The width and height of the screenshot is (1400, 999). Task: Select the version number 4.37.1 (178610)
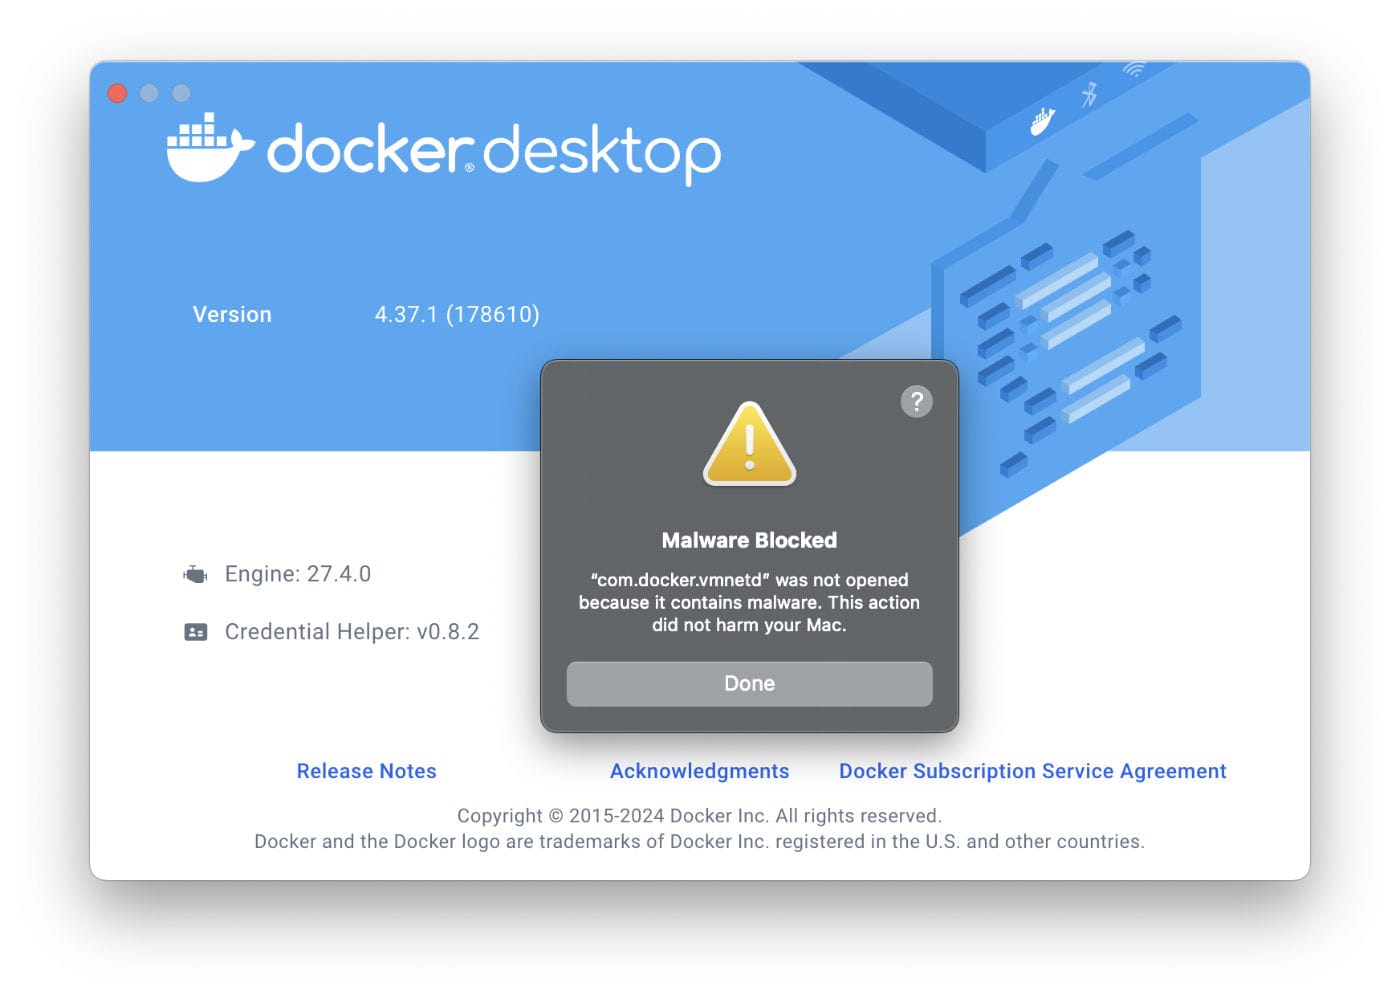[x=457, y=314]
